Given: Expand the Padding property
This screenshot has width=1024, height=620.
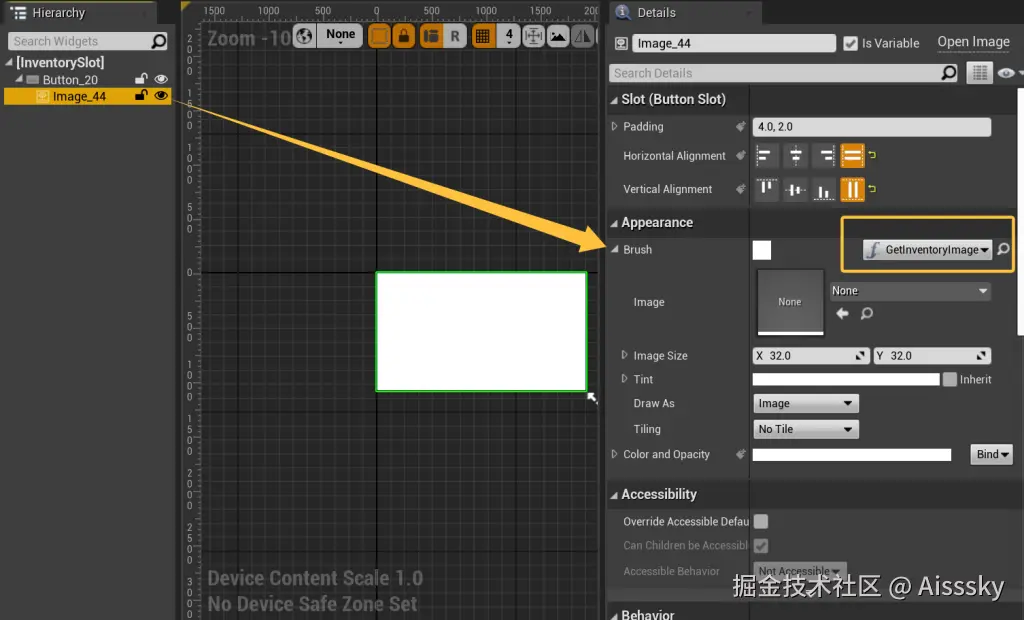Looking at the screenshot, I should (x=615, y=126).
